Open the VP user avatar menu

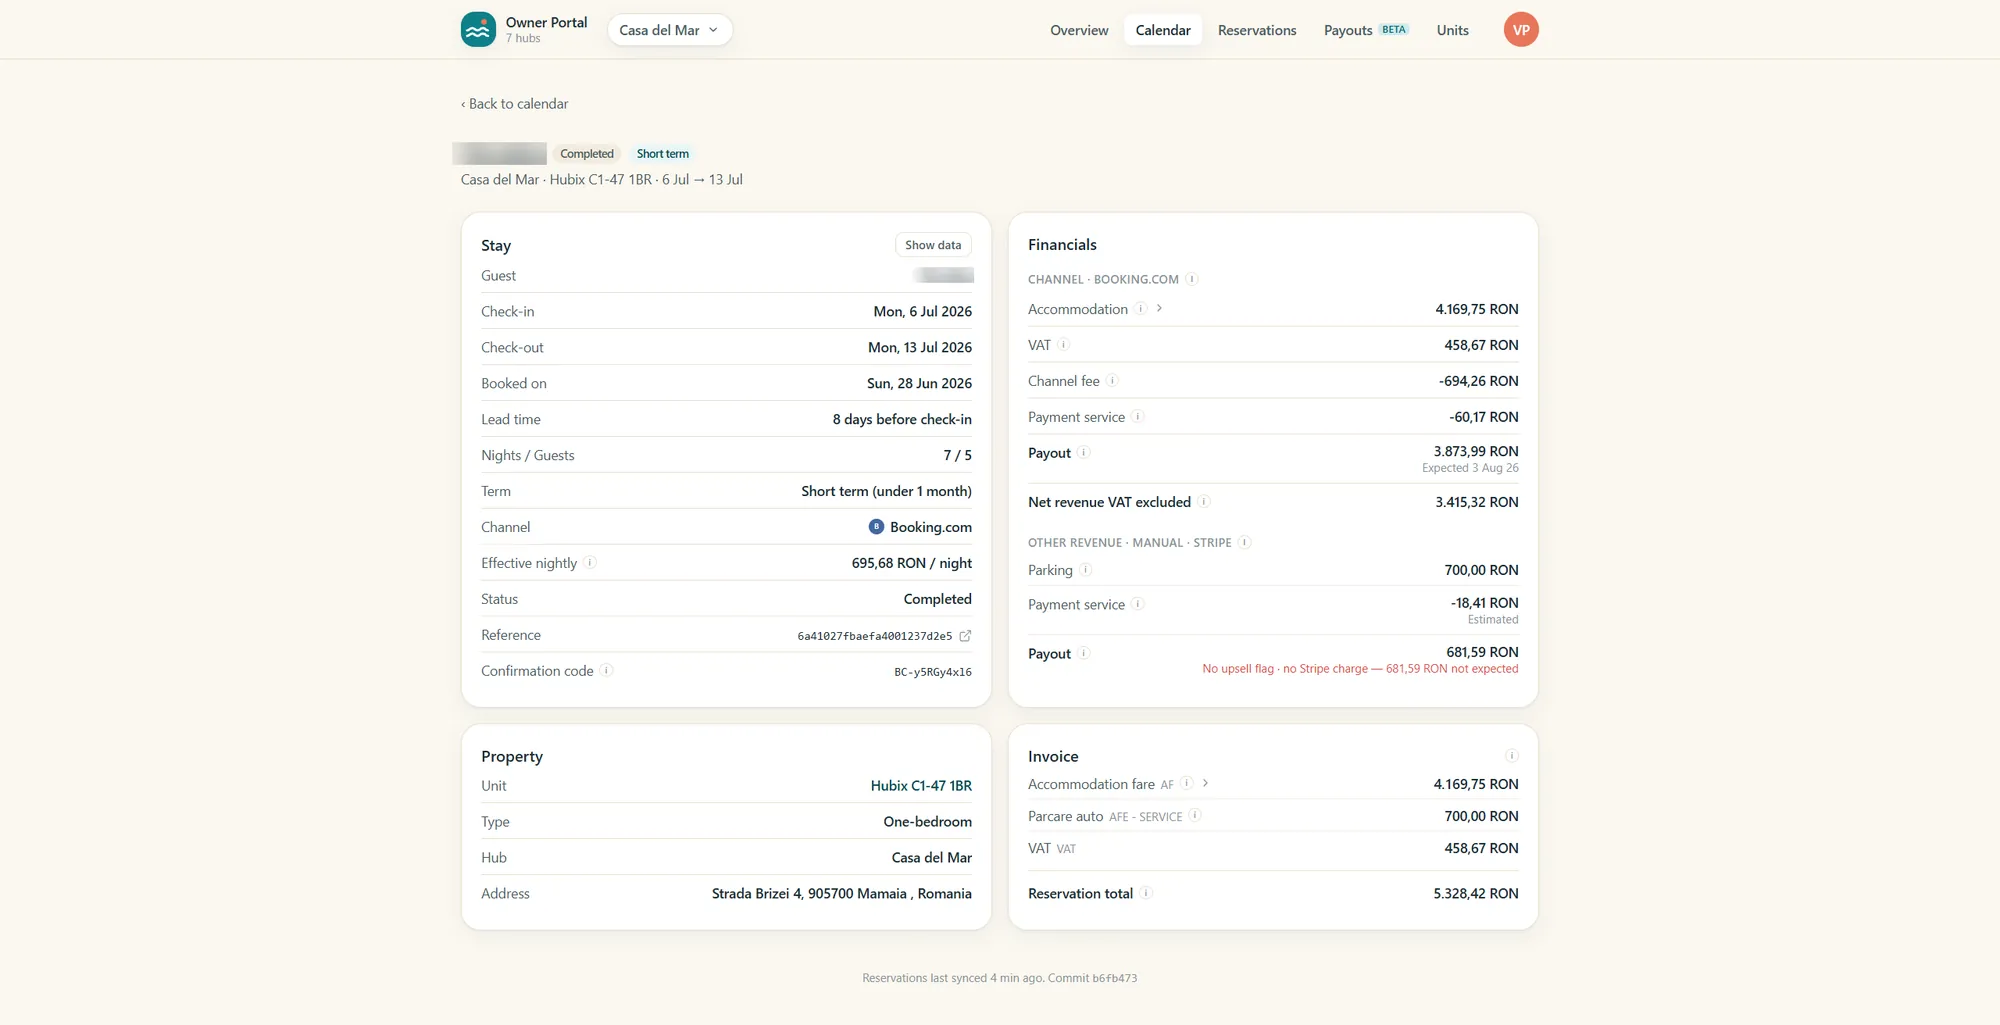(x=1520, y=30)
